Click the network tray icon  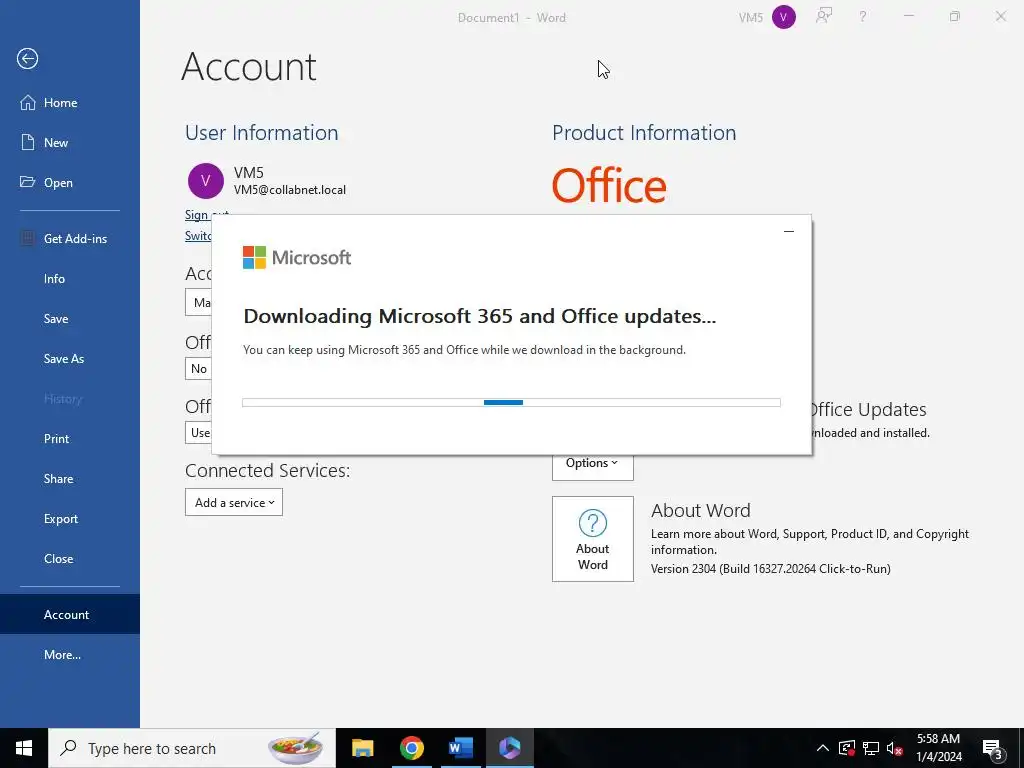pos(871,748)
